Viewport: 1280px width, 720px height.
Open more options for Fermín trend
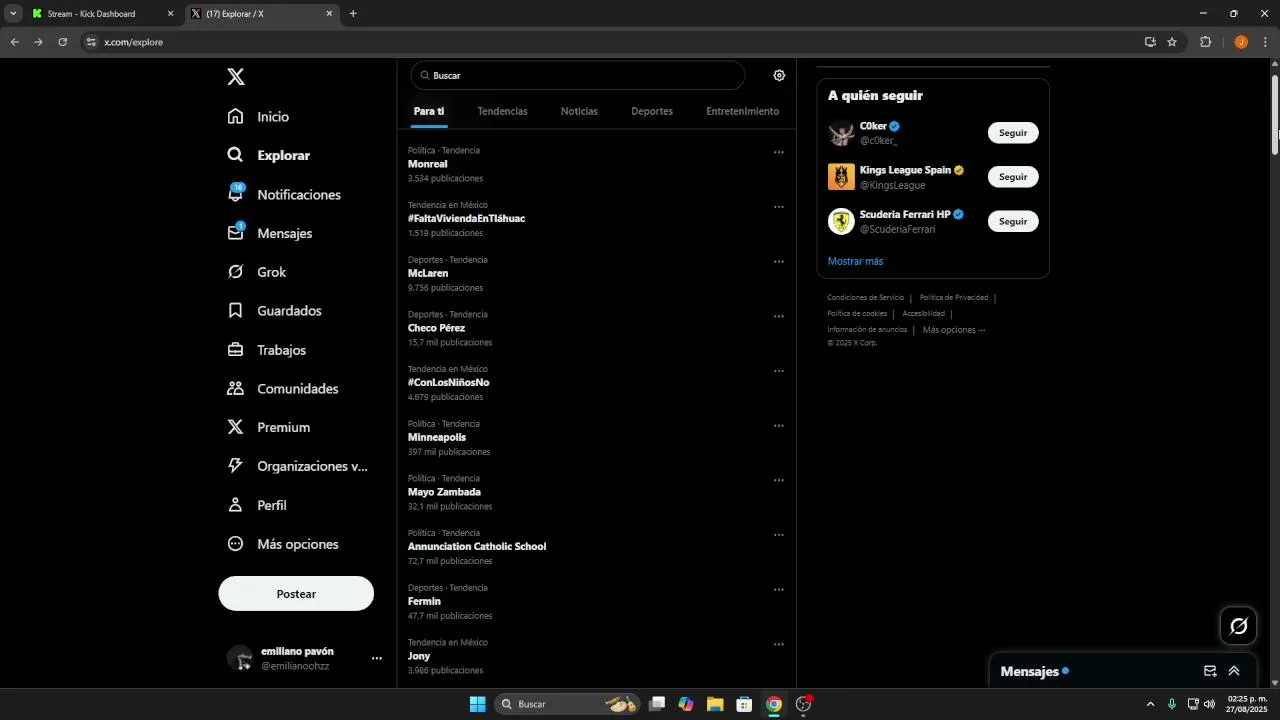[778, 590]
